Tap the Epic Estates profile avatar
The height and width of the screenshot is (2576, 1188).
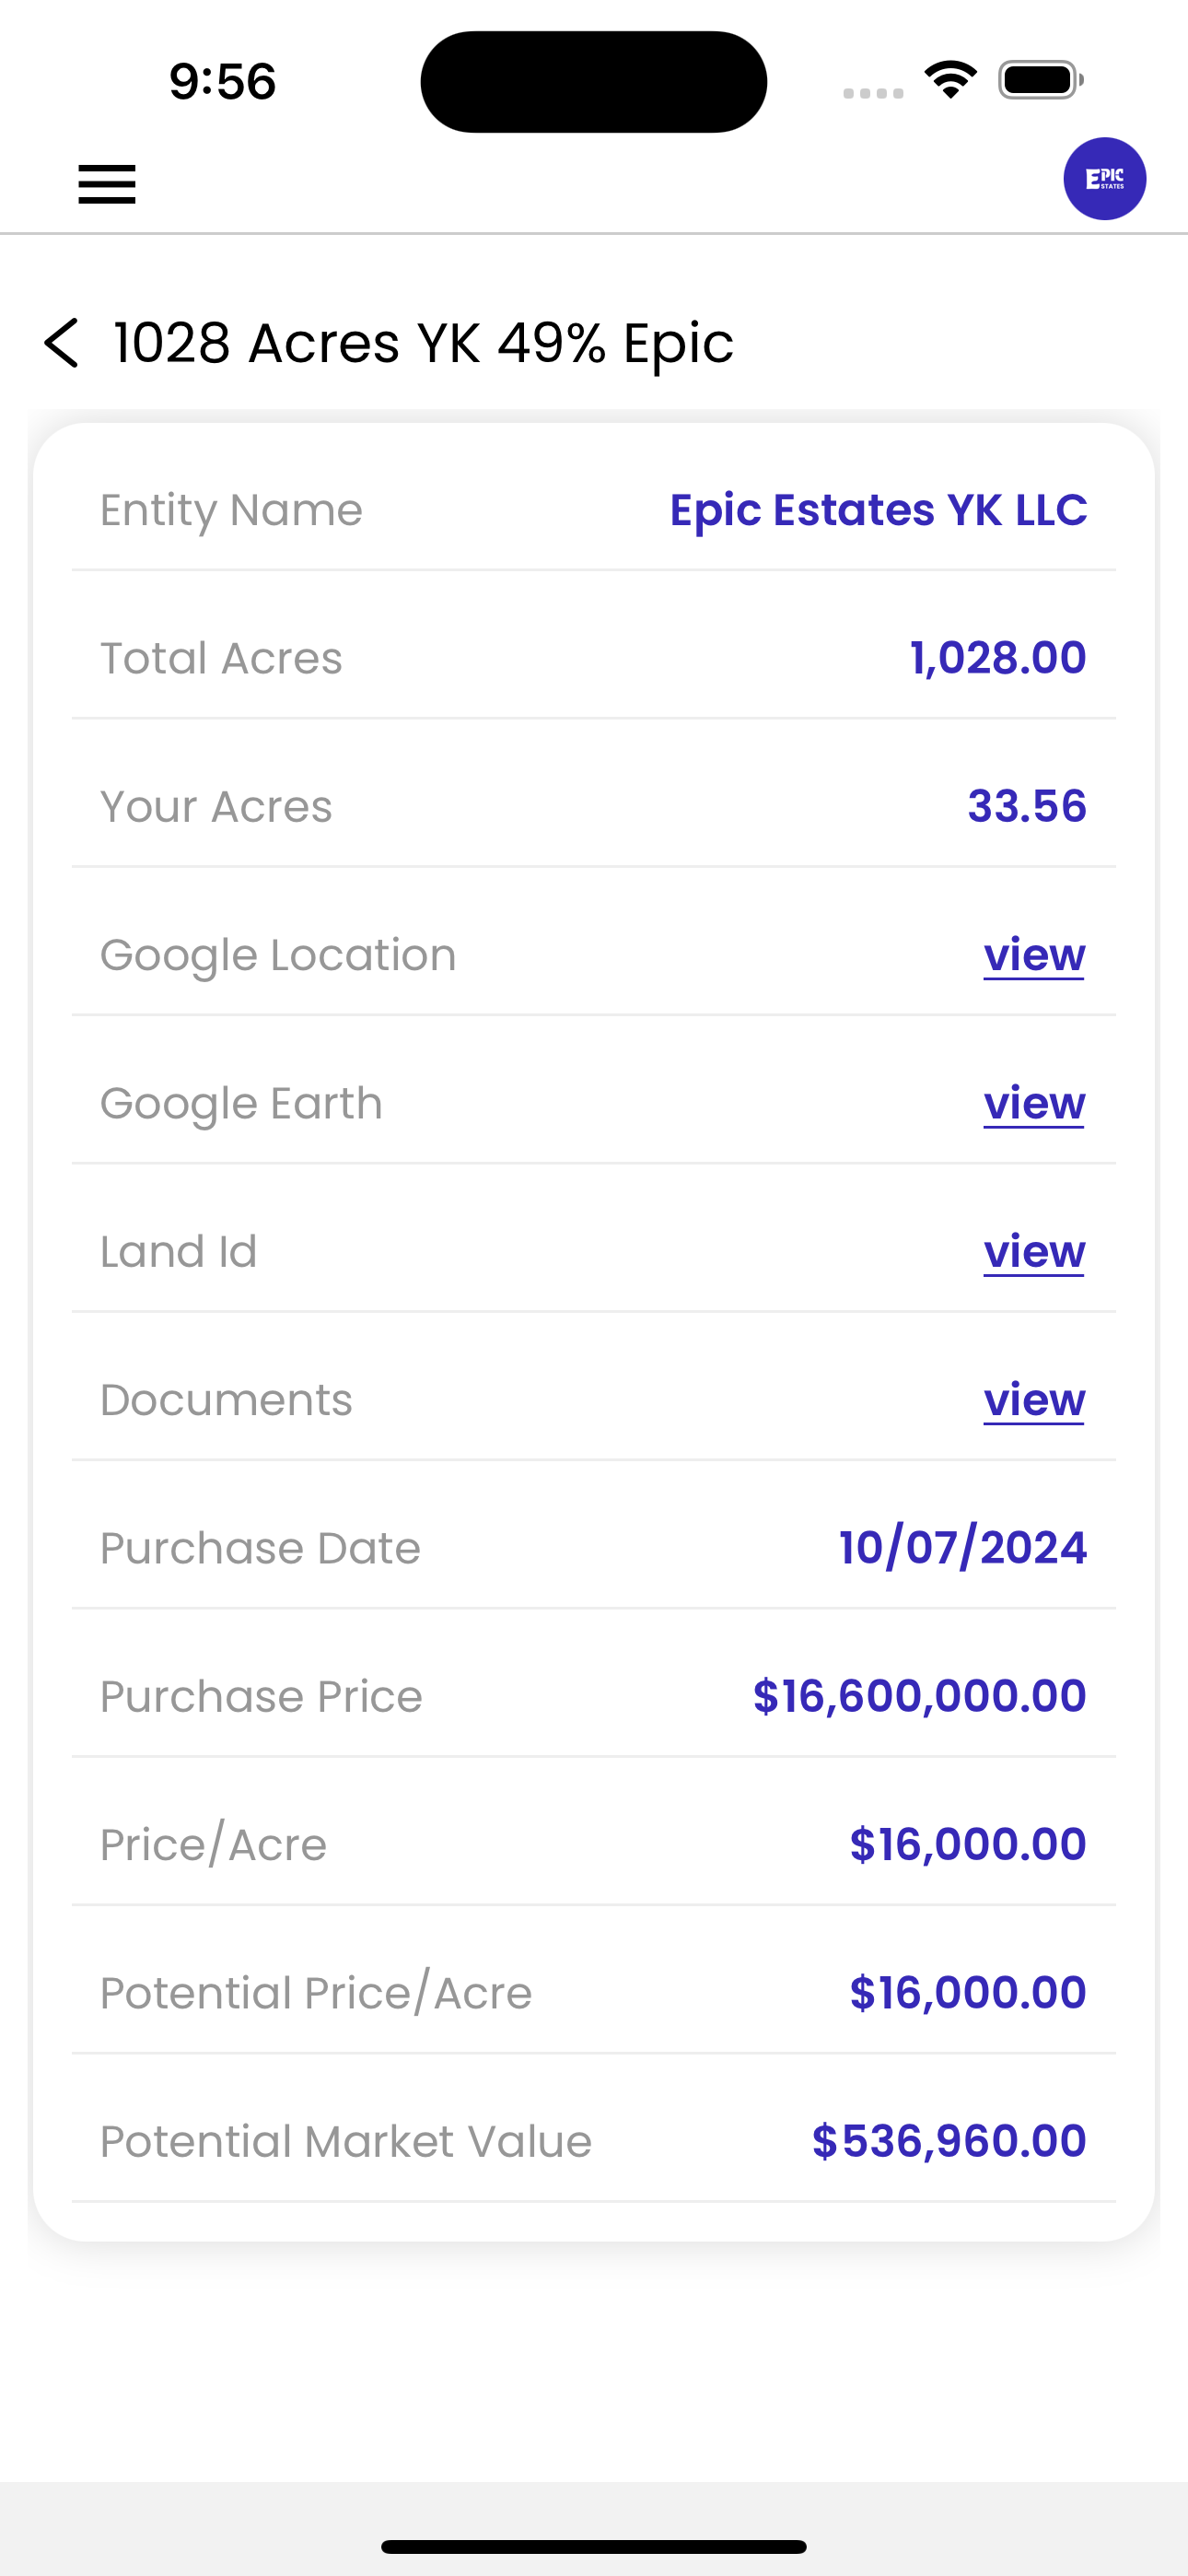coord(1104,179)
